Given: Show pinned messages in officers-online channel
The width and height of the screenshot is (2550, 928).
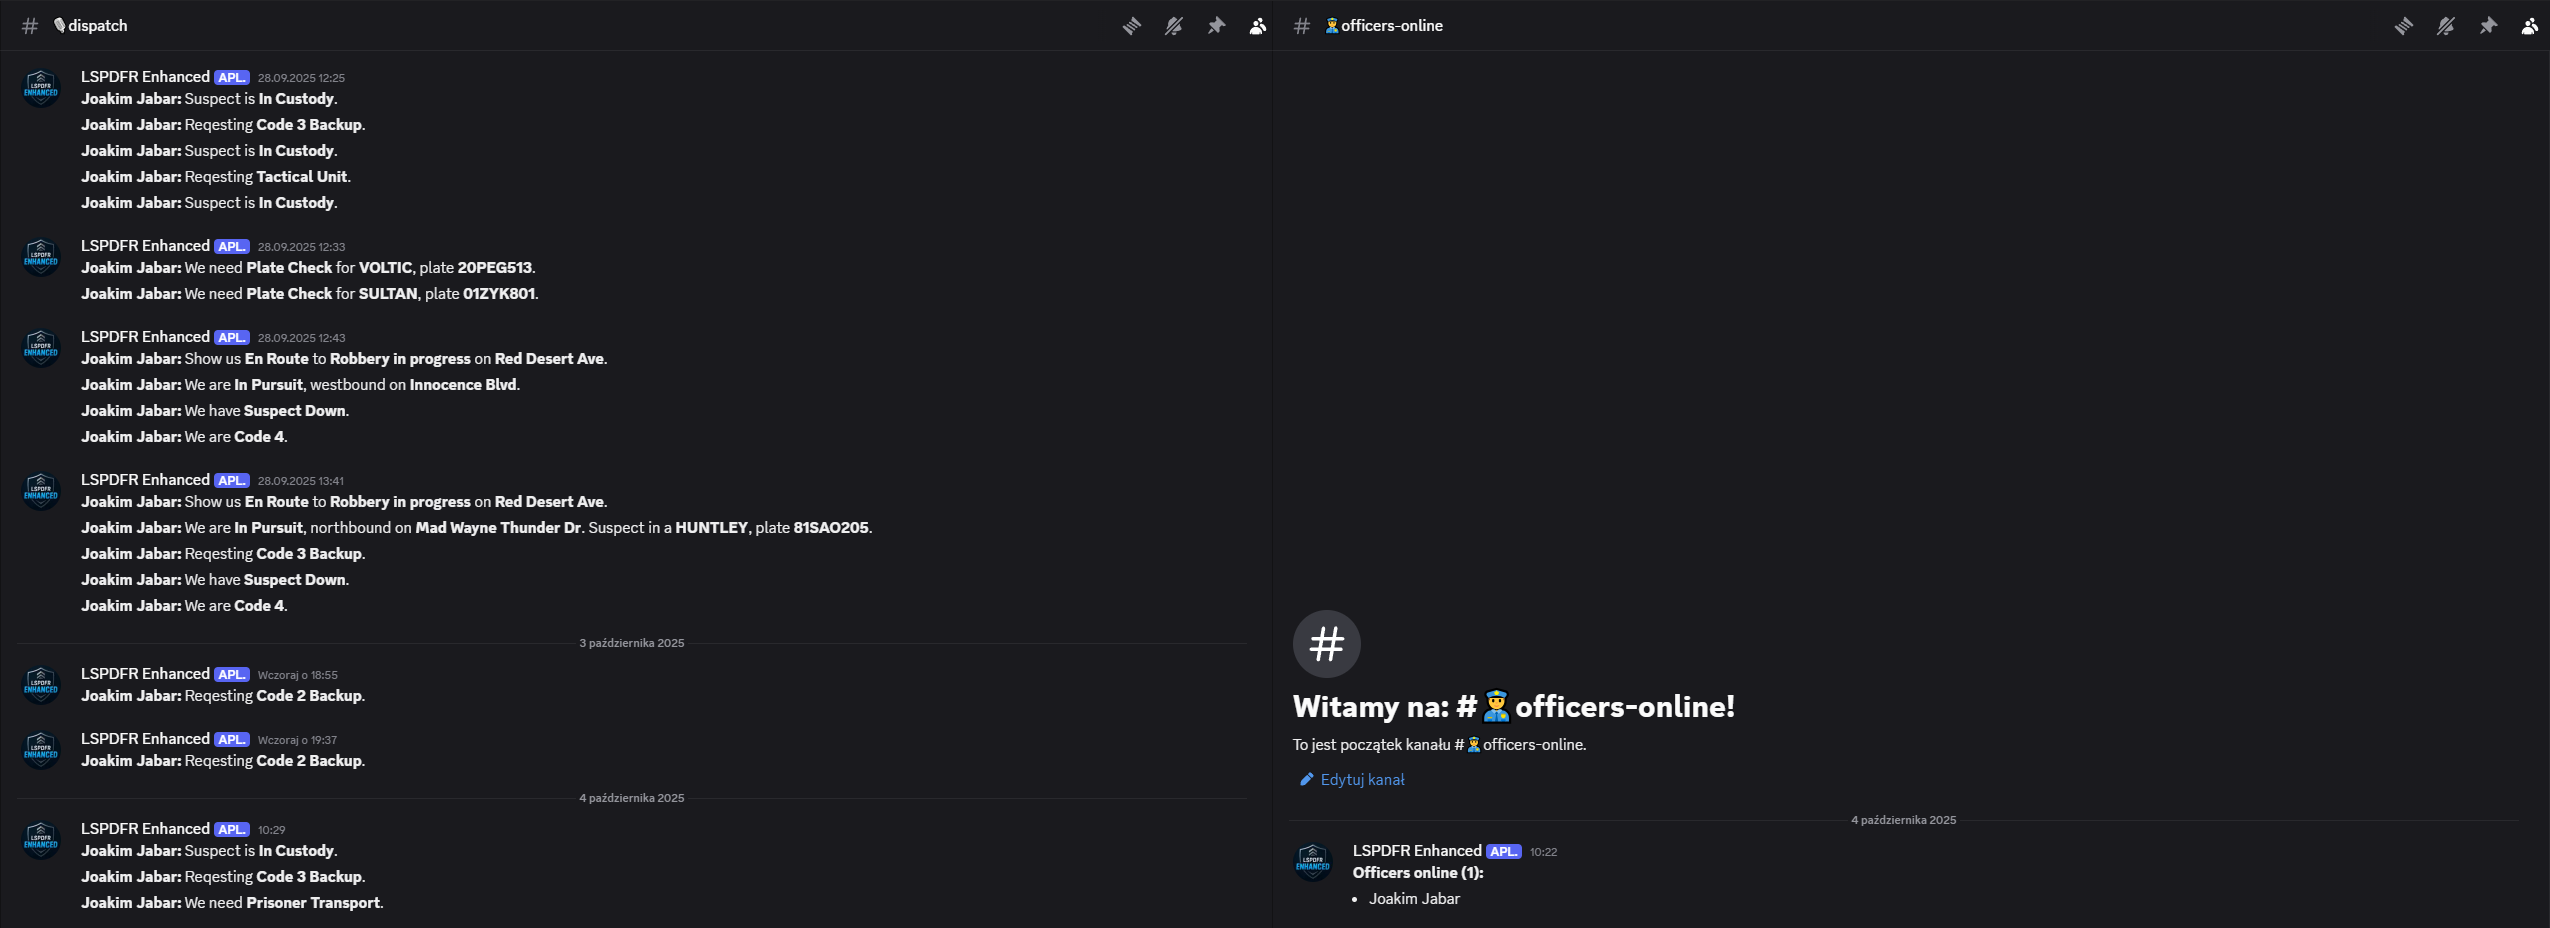Looking at the screenshot, I should click(2488, 26).
